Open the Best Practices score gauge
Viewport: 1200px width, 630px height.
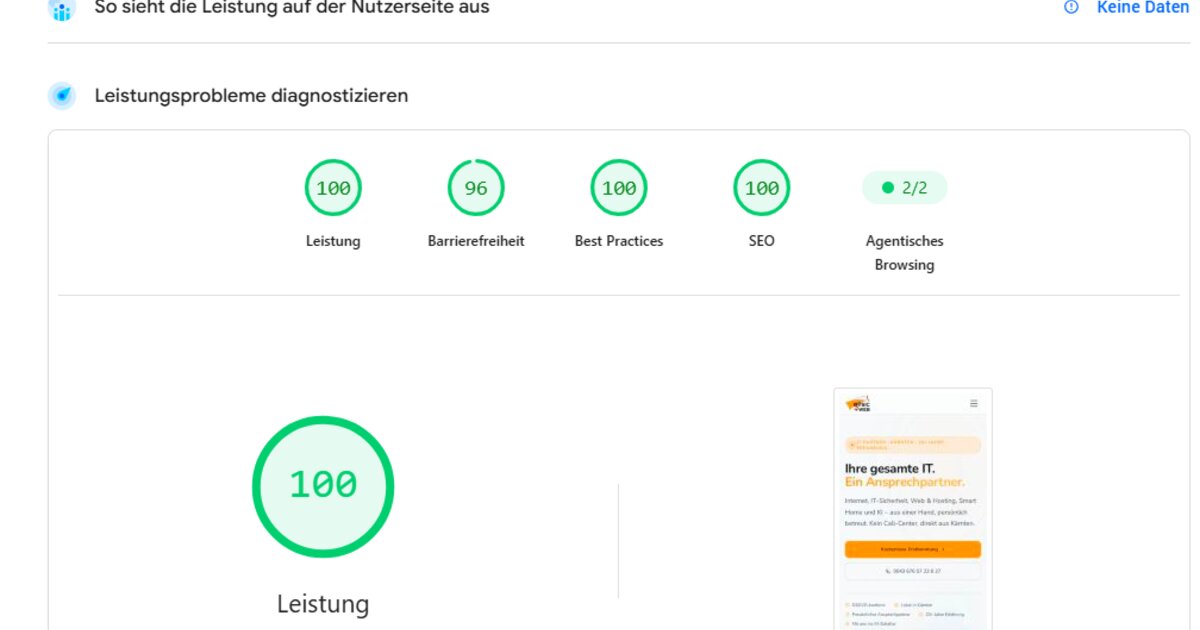click(x=619, y=188)
